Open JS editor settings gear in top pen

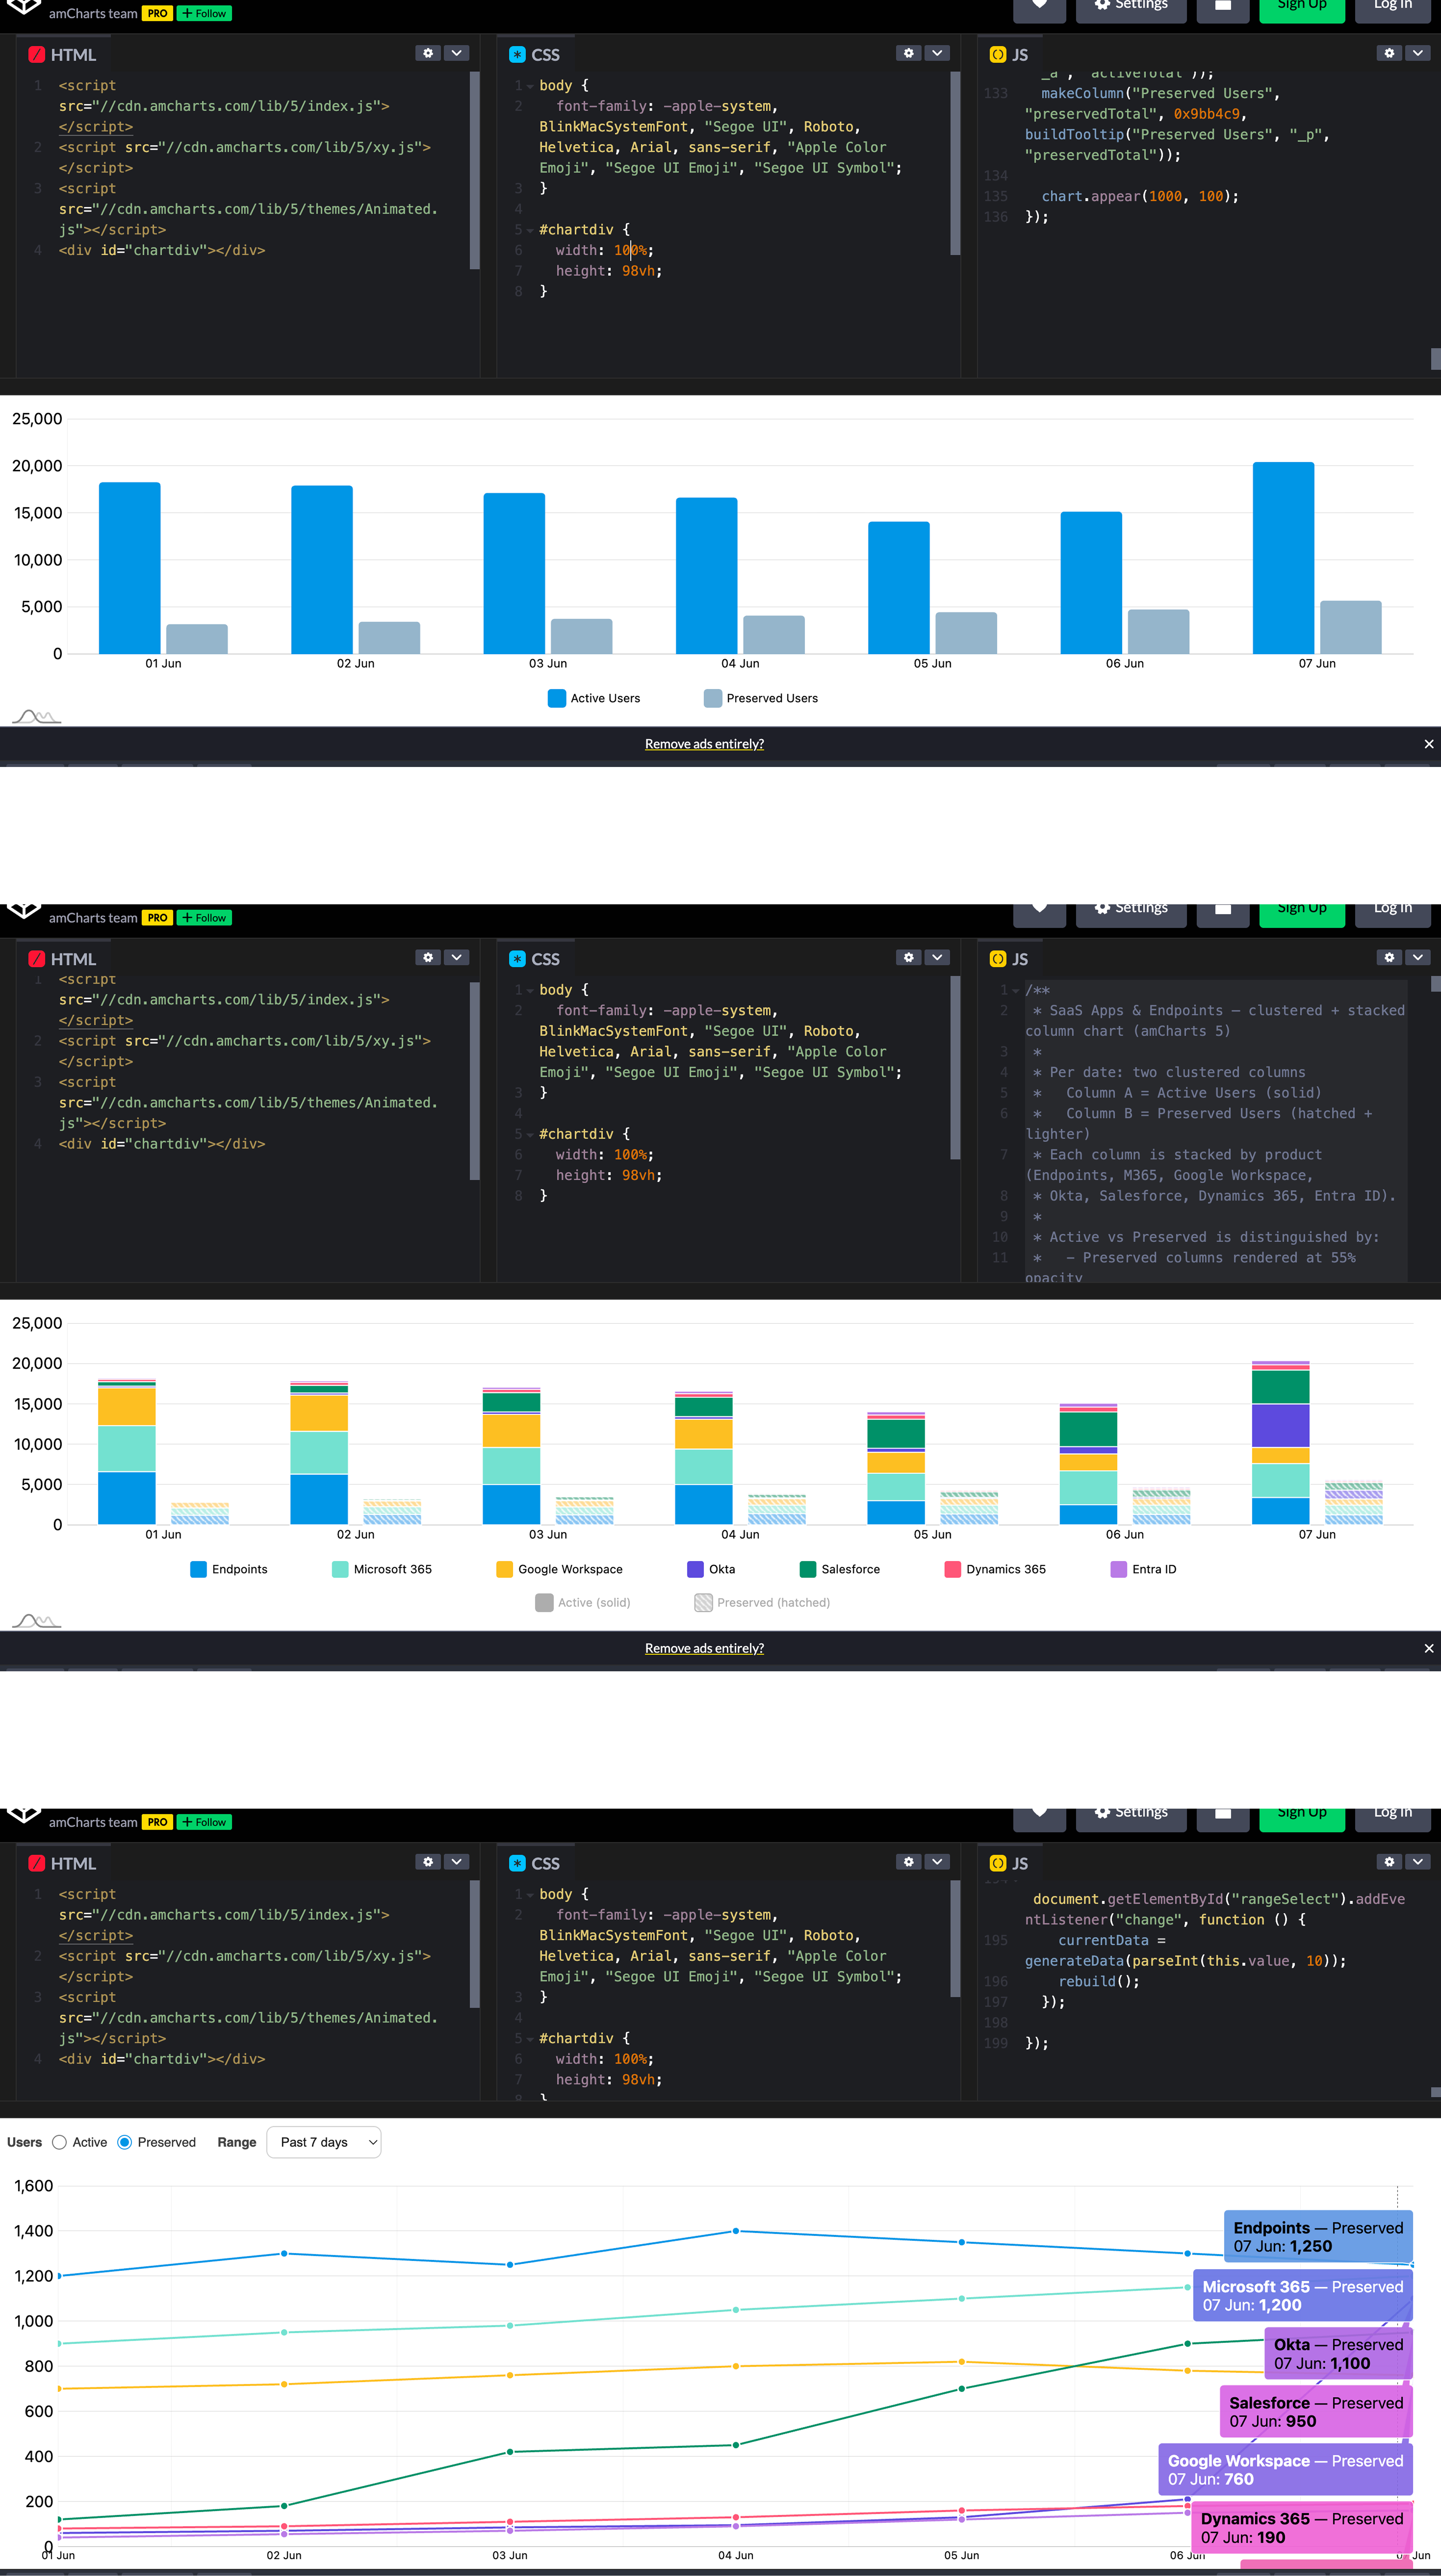pyautogui.click(x=1389, y=53)
